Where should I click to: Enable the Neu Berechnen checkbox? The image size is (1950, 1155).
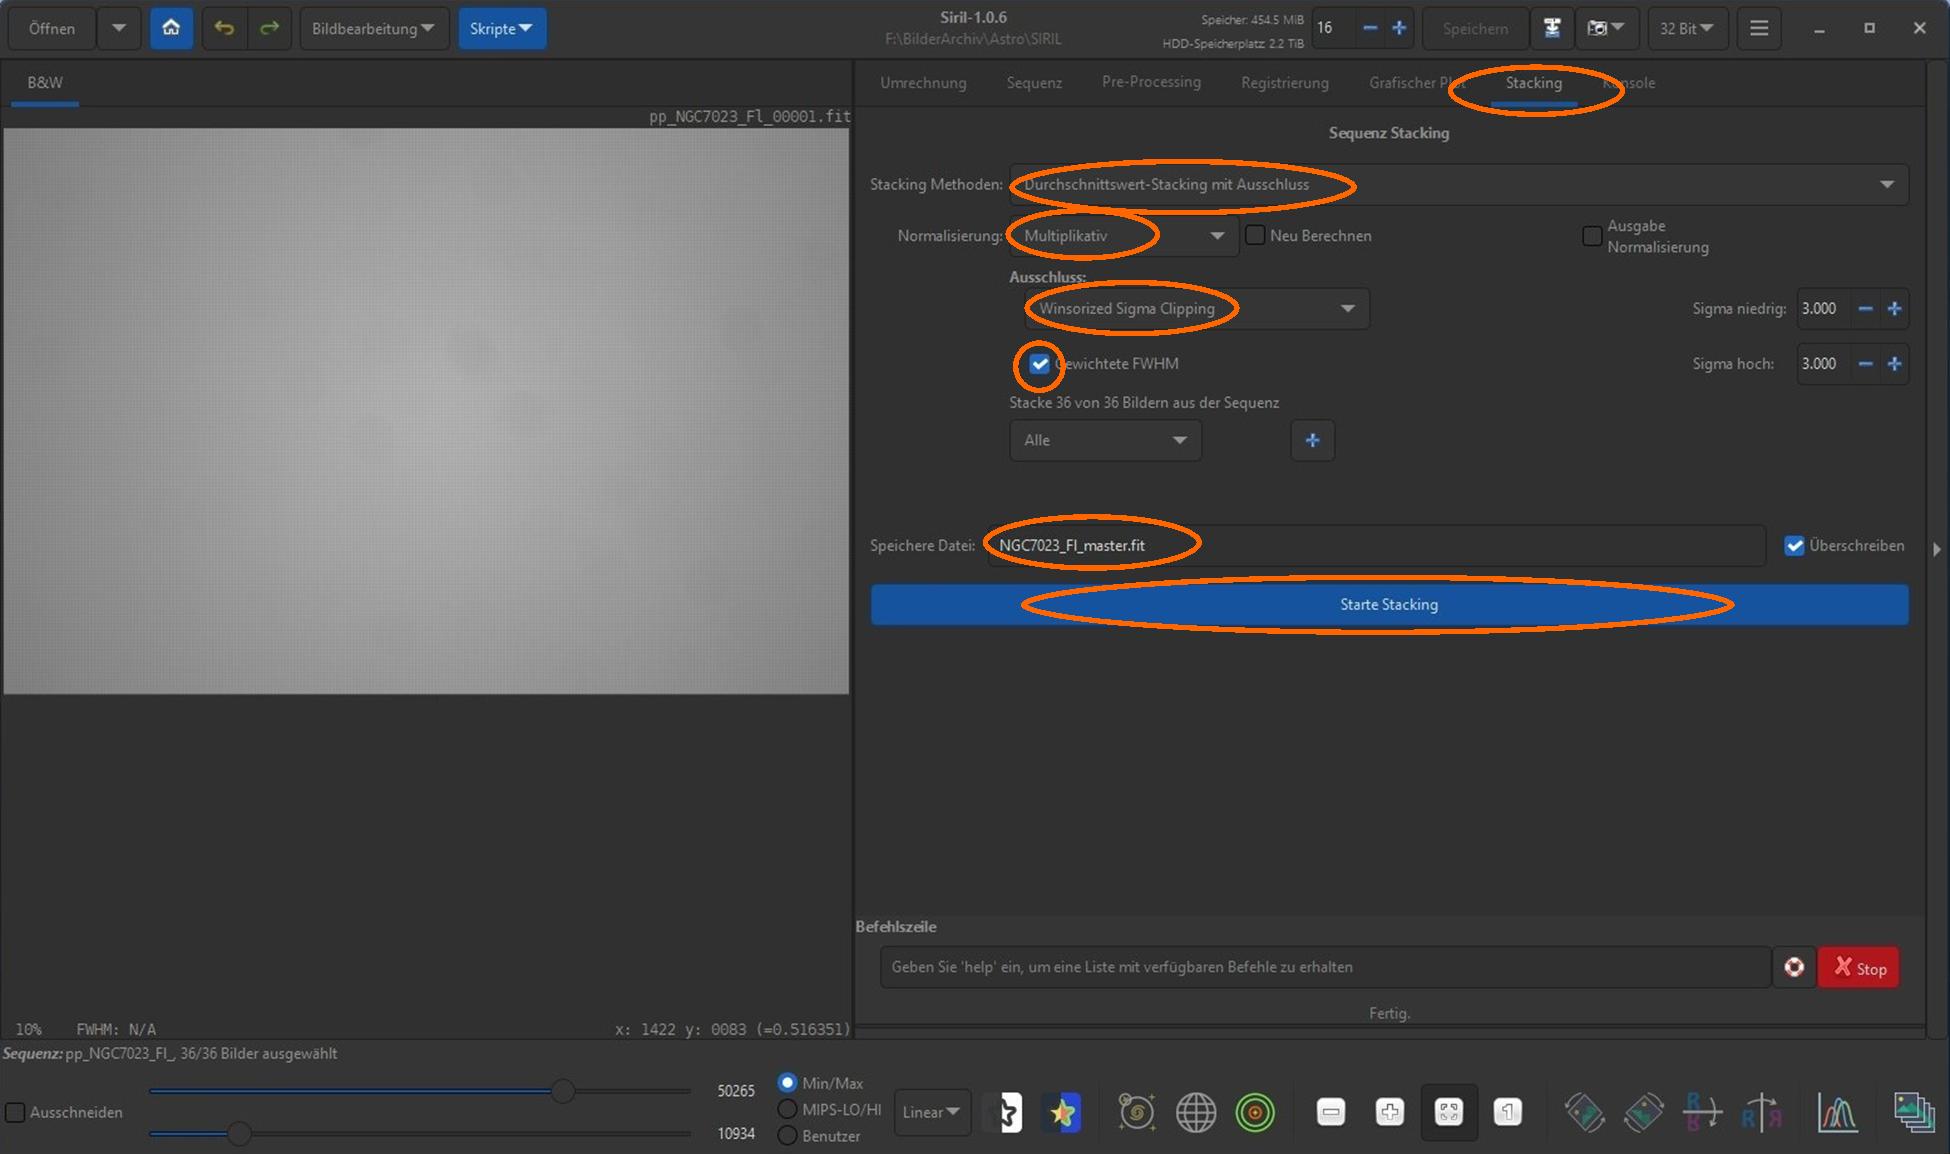[x=1255, y=236]
